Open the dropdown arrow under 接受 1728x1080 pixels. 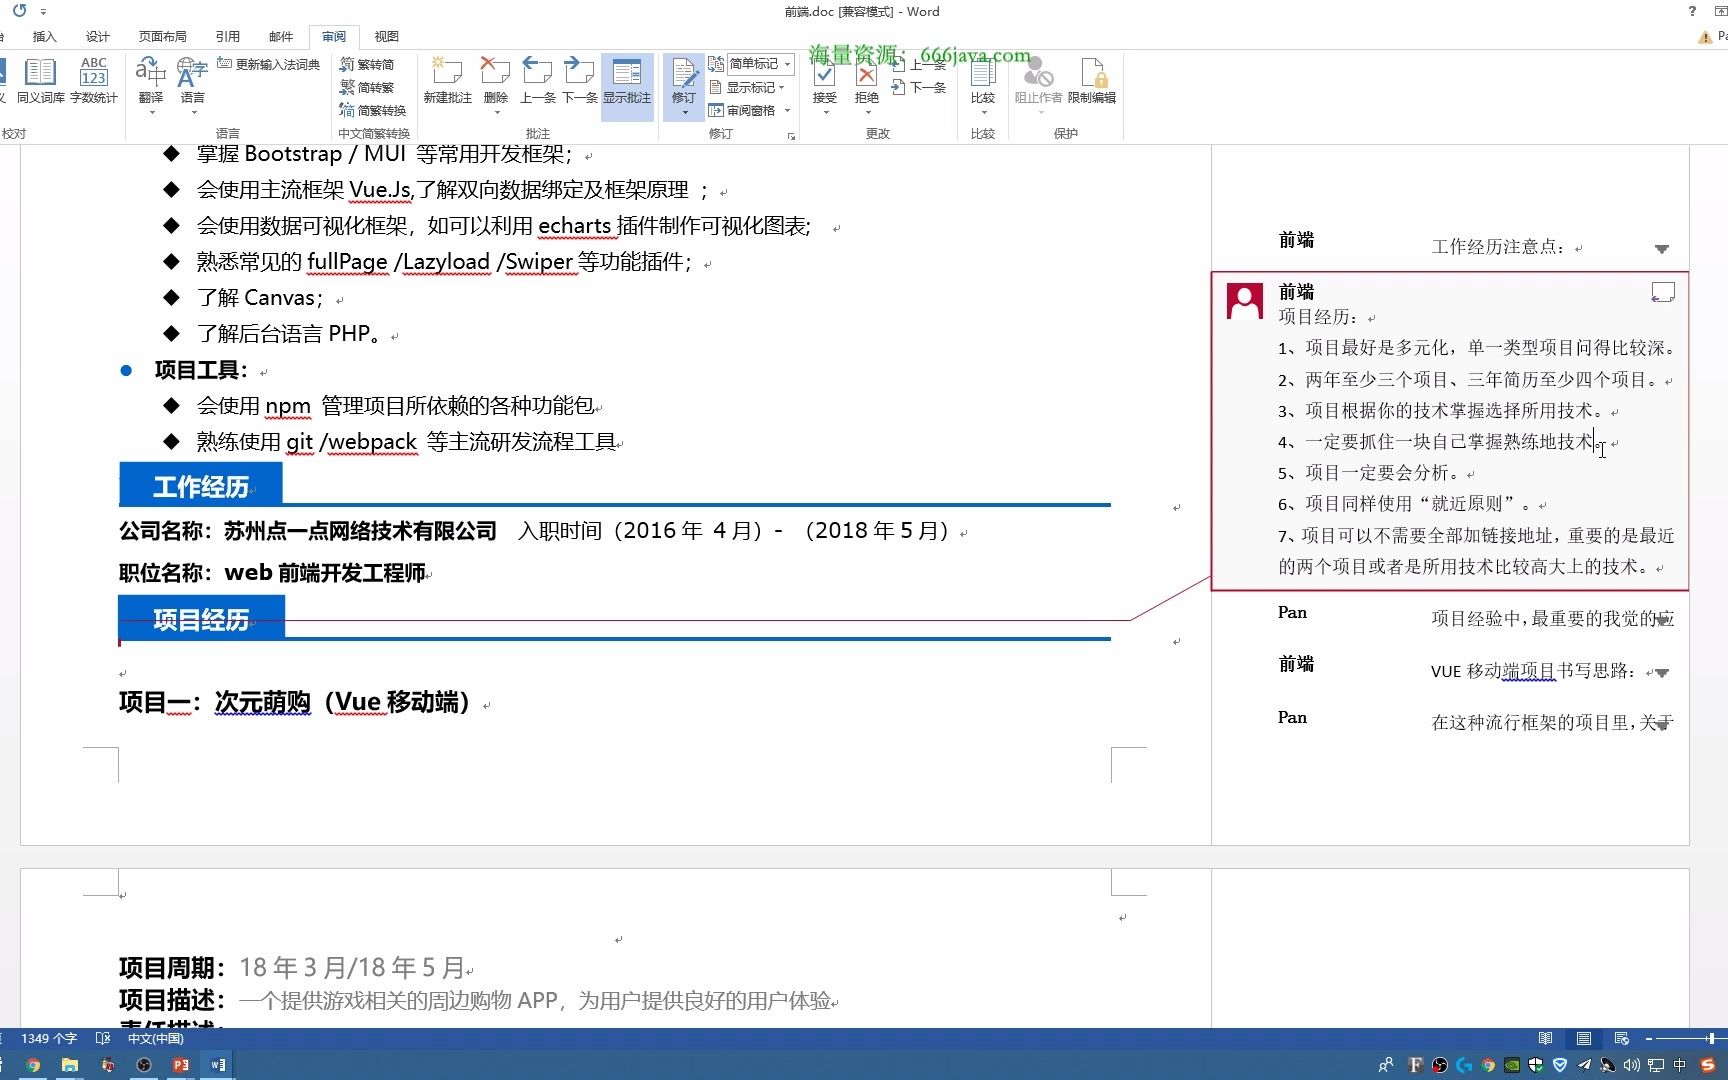(824, 111)
